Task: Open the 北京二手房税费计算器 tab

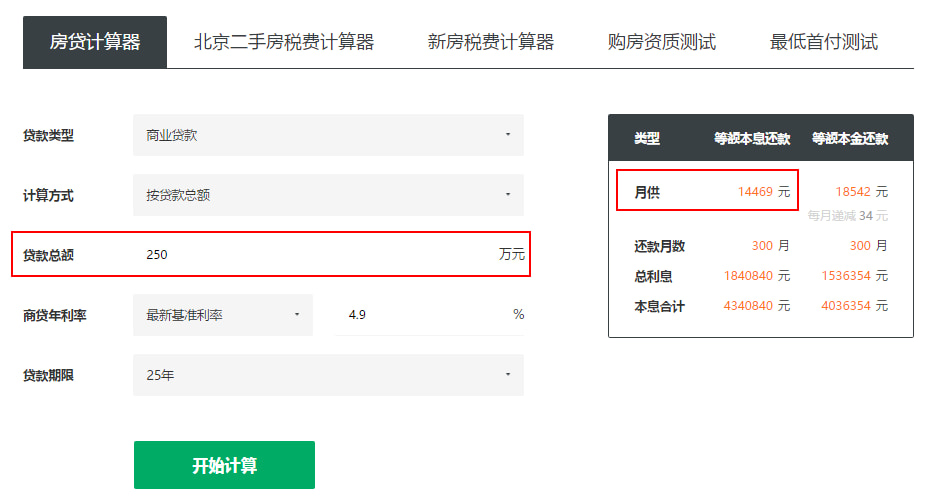Action: point(284,42)
